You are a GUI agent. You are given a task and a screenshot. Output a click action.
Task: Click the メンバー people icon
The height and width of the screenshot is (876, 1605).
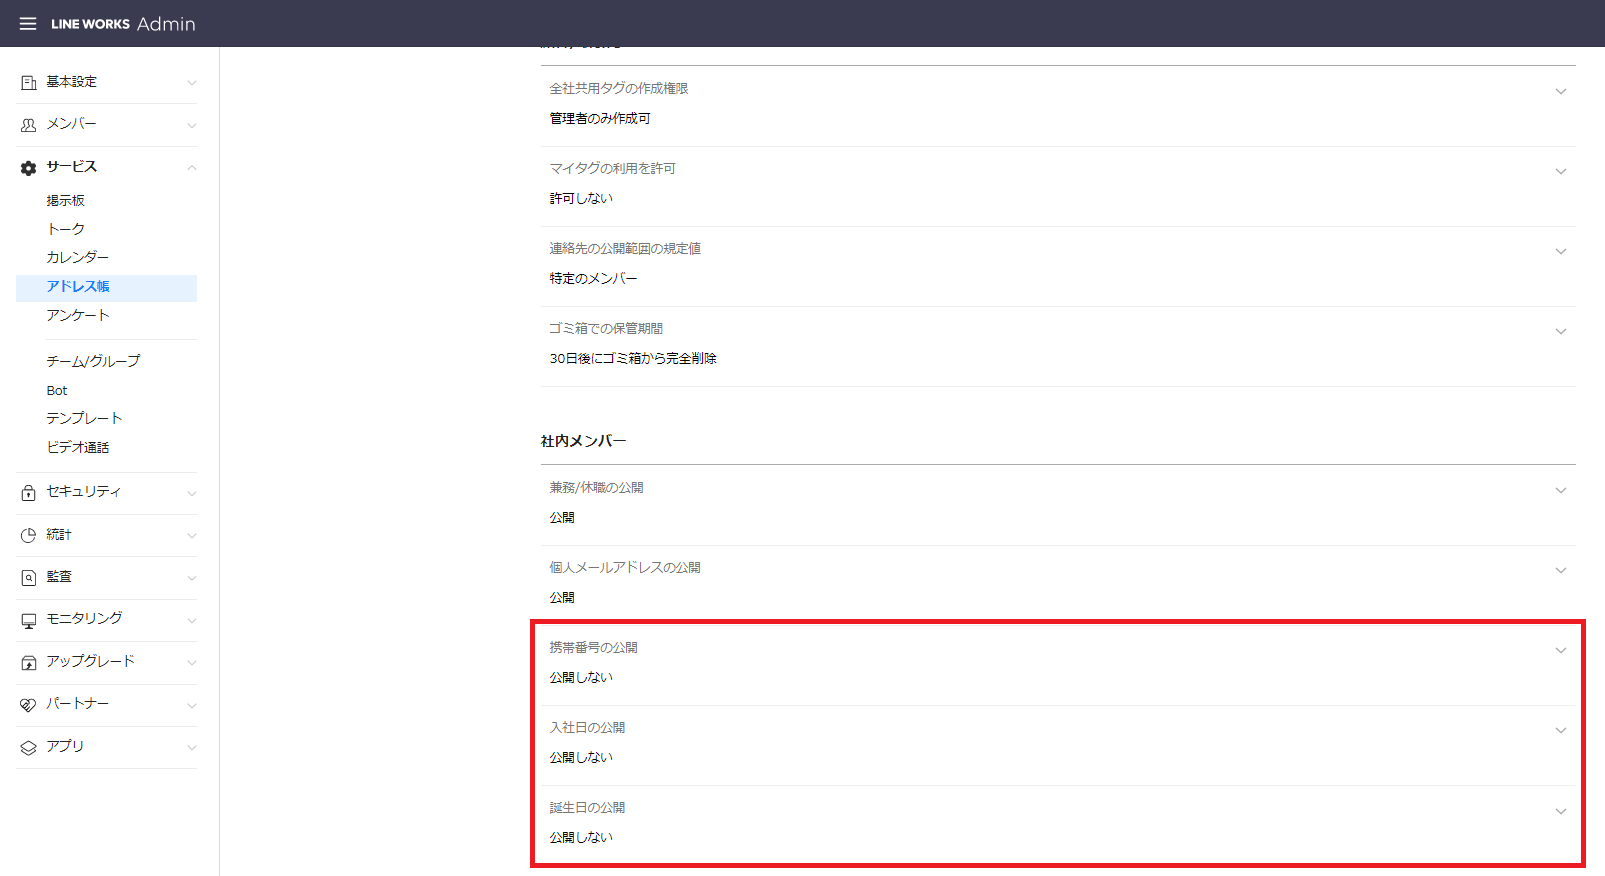[29, 125]
